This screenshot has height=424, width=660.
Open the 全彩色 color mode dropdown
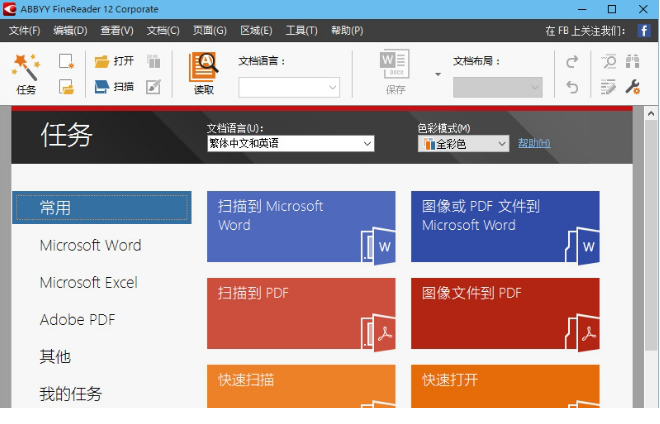click(x=463, y=144)
